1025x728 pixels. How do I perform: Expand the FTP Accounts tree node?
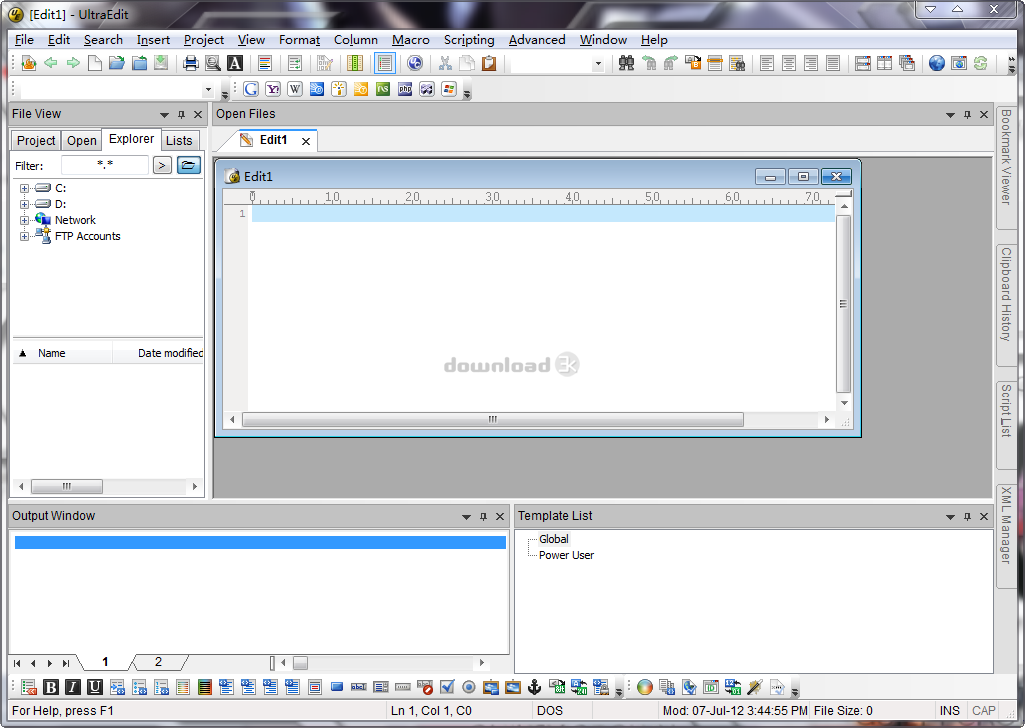(24, 236)
